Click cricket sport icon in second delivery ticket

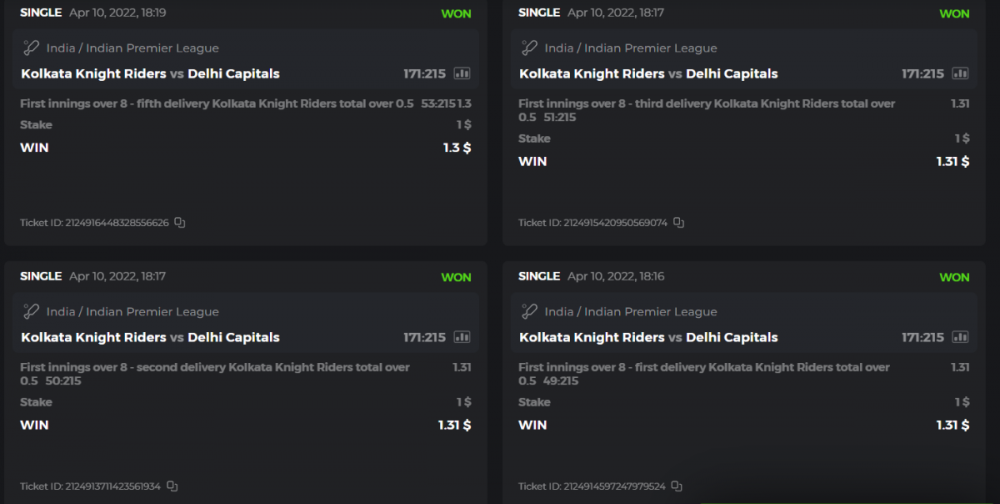tap(31, 312)
